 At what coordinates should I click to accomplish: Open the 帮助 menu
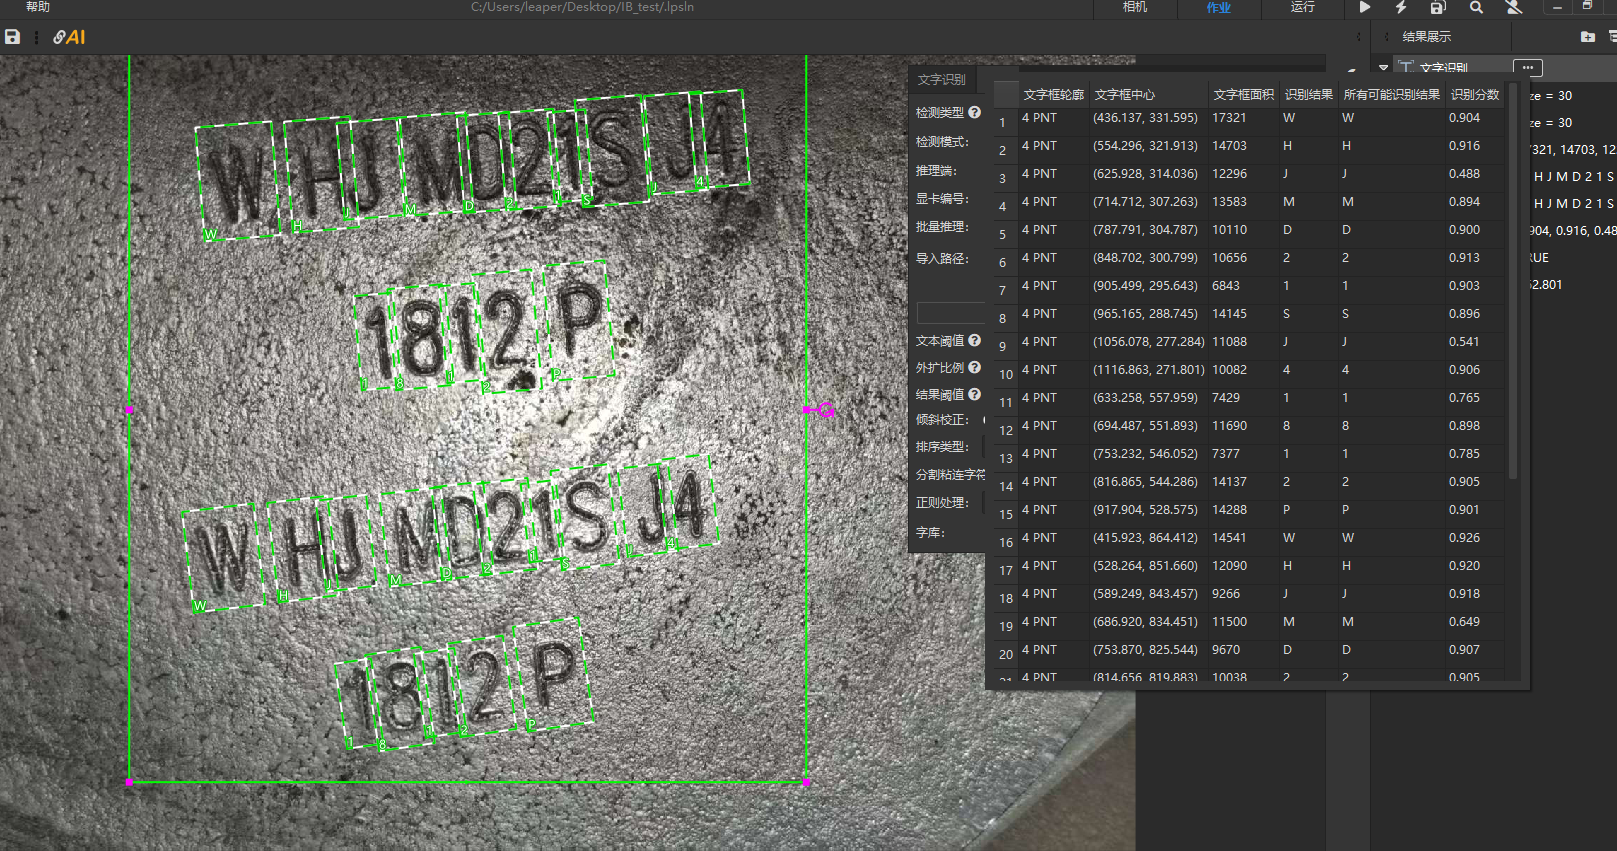[x=38, y=8]
